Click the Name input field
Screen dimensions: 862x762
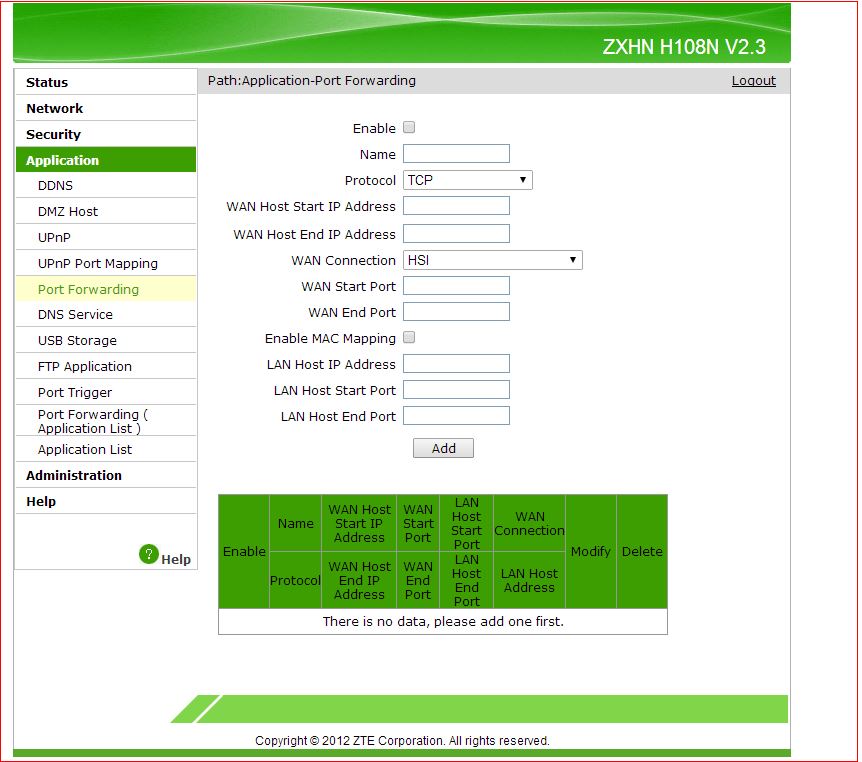(456, 153)
